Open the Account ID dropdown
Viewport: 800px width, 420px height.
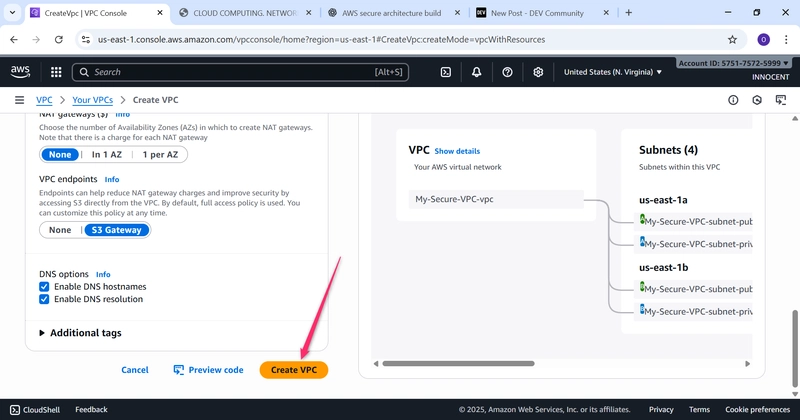733,63
